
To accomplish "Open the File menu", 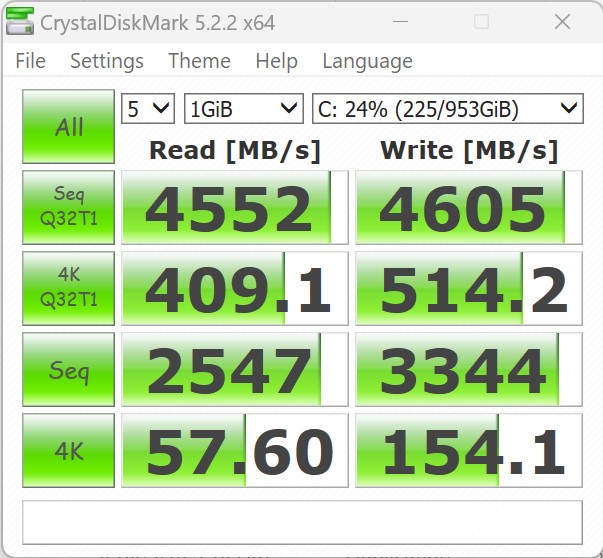I will (30, 61).
